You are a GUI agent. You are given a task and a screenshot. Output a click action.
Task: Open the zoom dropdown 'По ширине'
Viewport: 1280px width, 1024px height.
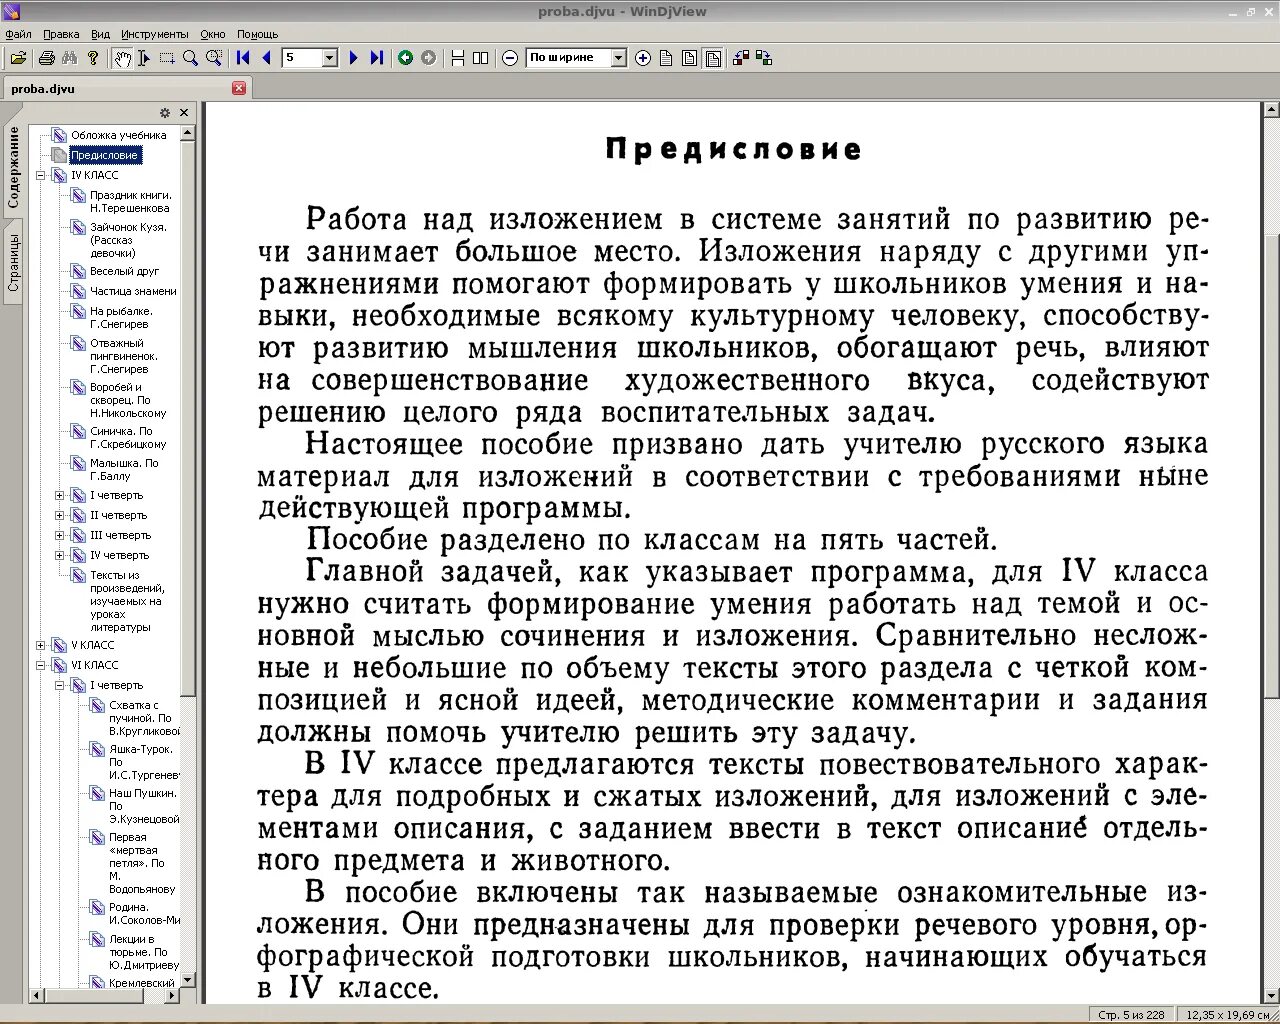click(x=619, y=58)
